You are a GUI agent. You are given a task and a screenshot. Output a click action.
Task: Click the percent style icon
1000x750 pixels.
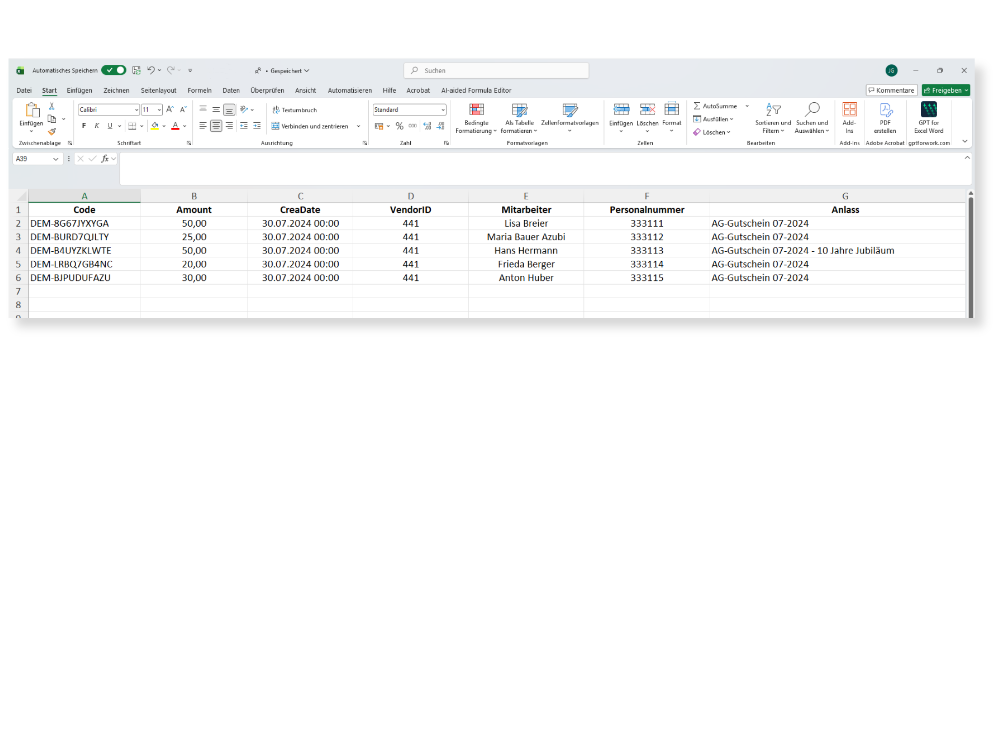(399, 126)
